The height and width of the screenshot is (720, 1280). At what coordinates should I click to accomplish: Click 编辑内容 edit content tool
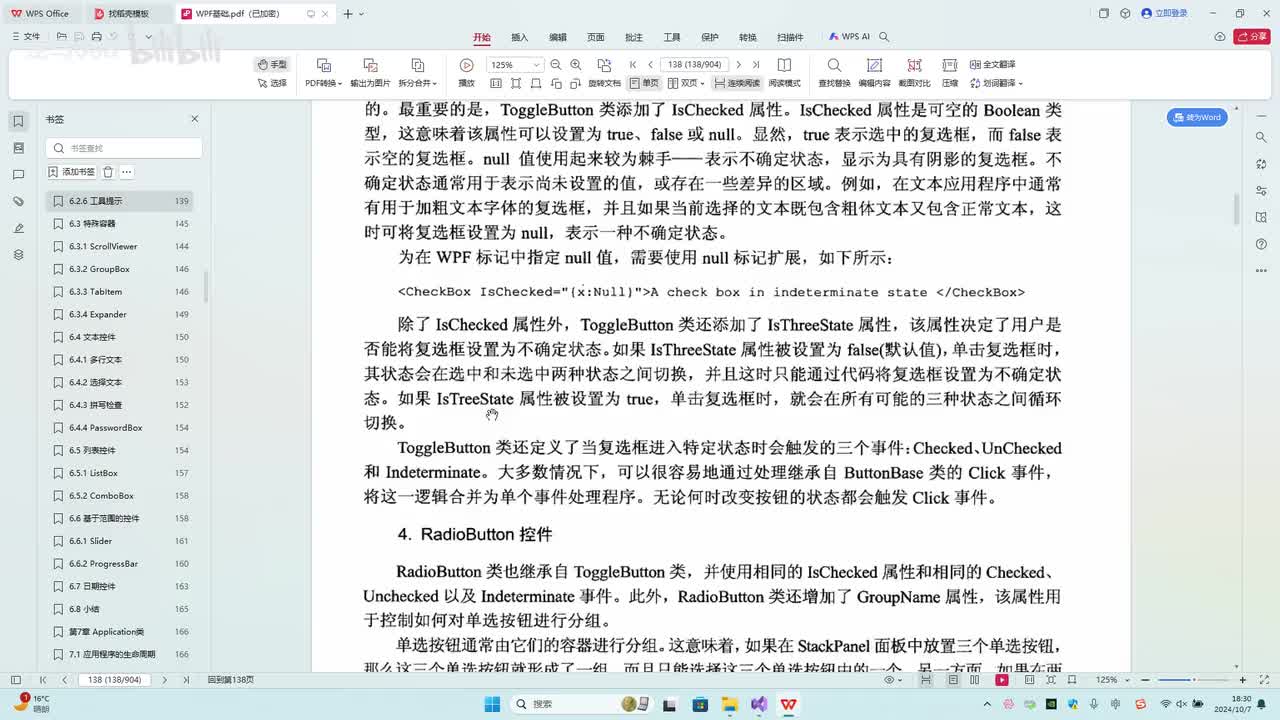pos(874,73)
